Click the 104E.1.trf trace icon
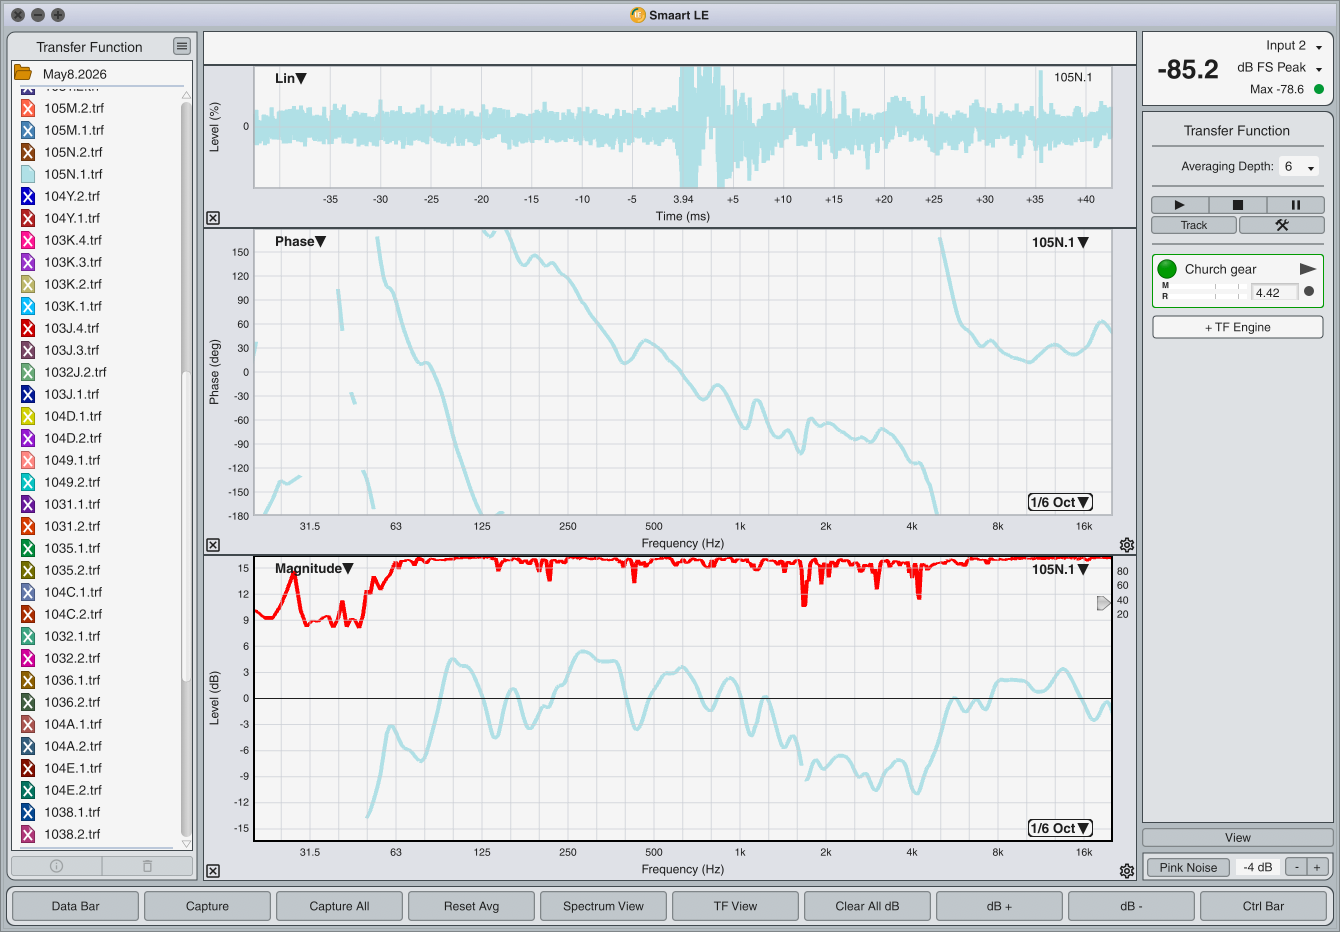Viewport: 1340px width, 932px height. (28, 768)
